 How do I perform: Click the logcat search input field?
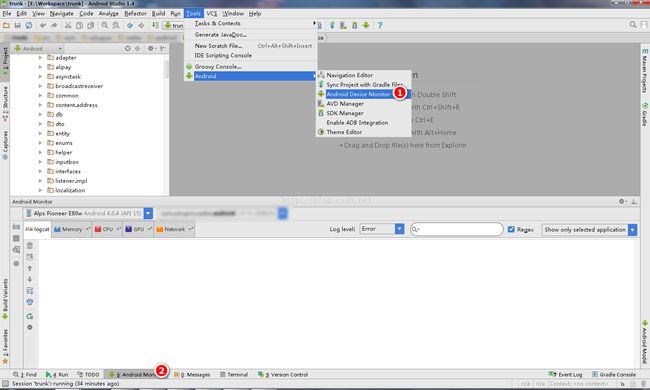point(456,229)
